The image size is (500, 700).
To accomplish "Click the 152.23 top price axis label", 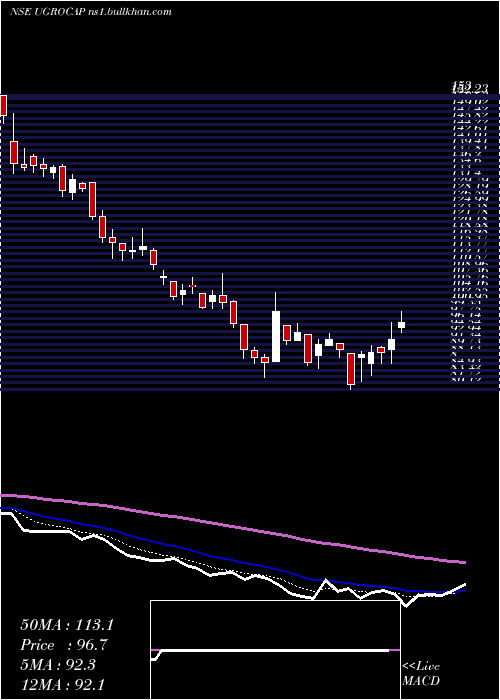I will pos(469,88).
